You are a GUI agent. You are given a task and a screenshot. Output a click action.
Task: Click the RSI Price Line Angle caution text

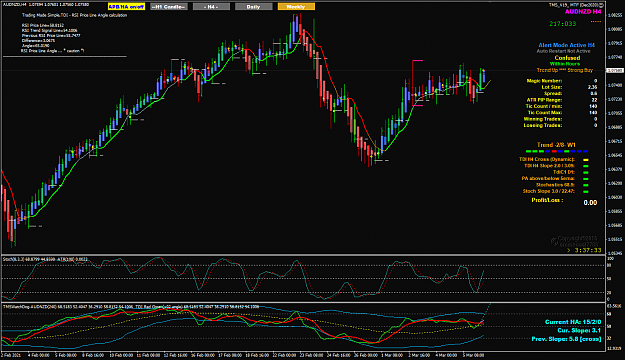click(x=53, y=51)
